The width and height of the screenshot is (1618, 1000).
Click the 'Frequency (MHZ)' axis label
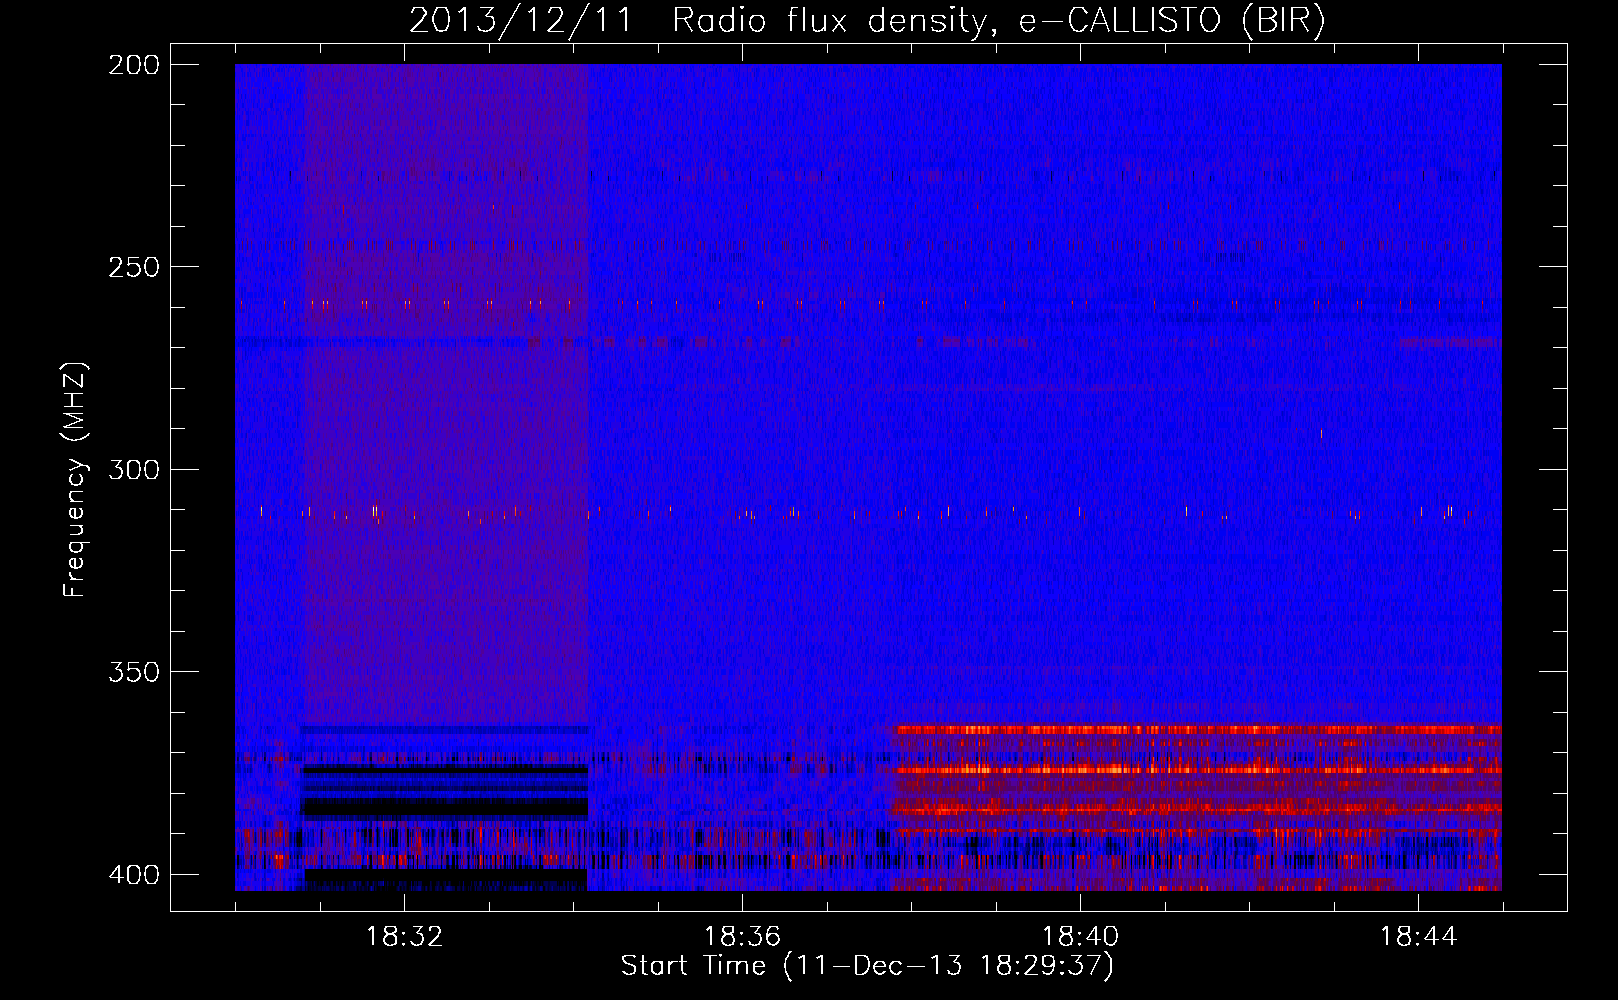tap(75, 480)
